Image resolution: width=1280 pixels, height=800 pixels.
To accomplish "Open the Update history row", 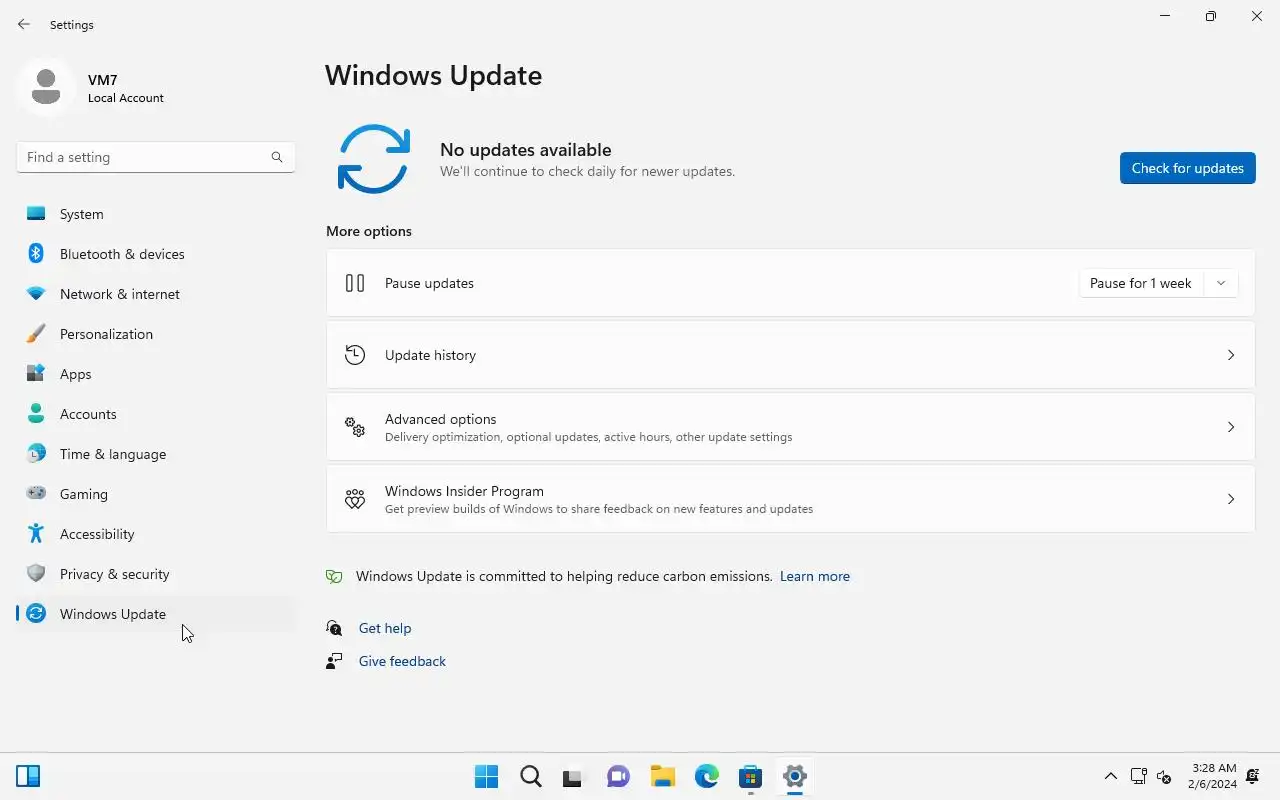I will coord(790,355).
